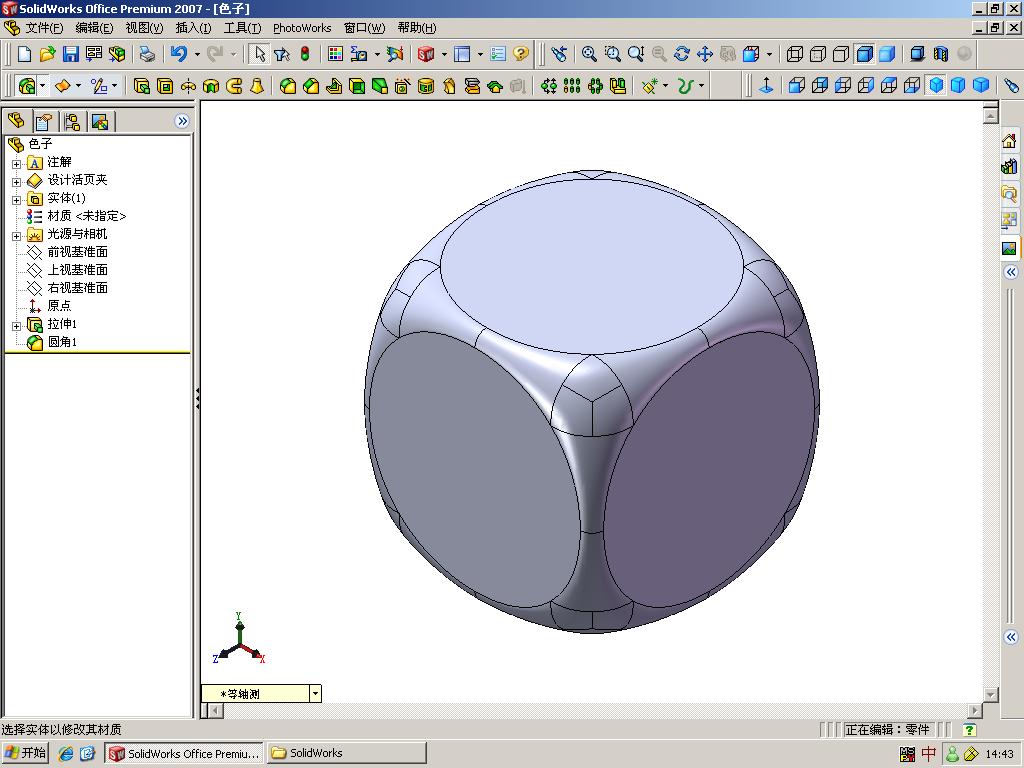Click the Lofted Boss feature icon
The height and width of the screenshot is (768, 1024).
pyautogui.click(x=257, y=86)
